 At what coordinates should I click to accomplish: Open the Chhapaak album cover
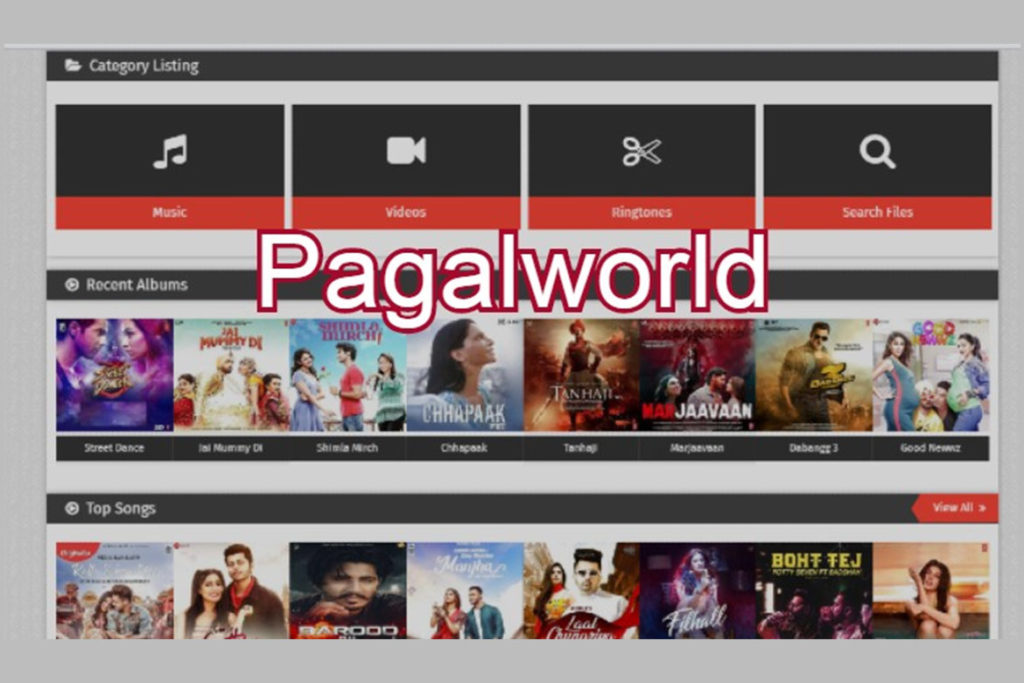(x=465, y=375)
